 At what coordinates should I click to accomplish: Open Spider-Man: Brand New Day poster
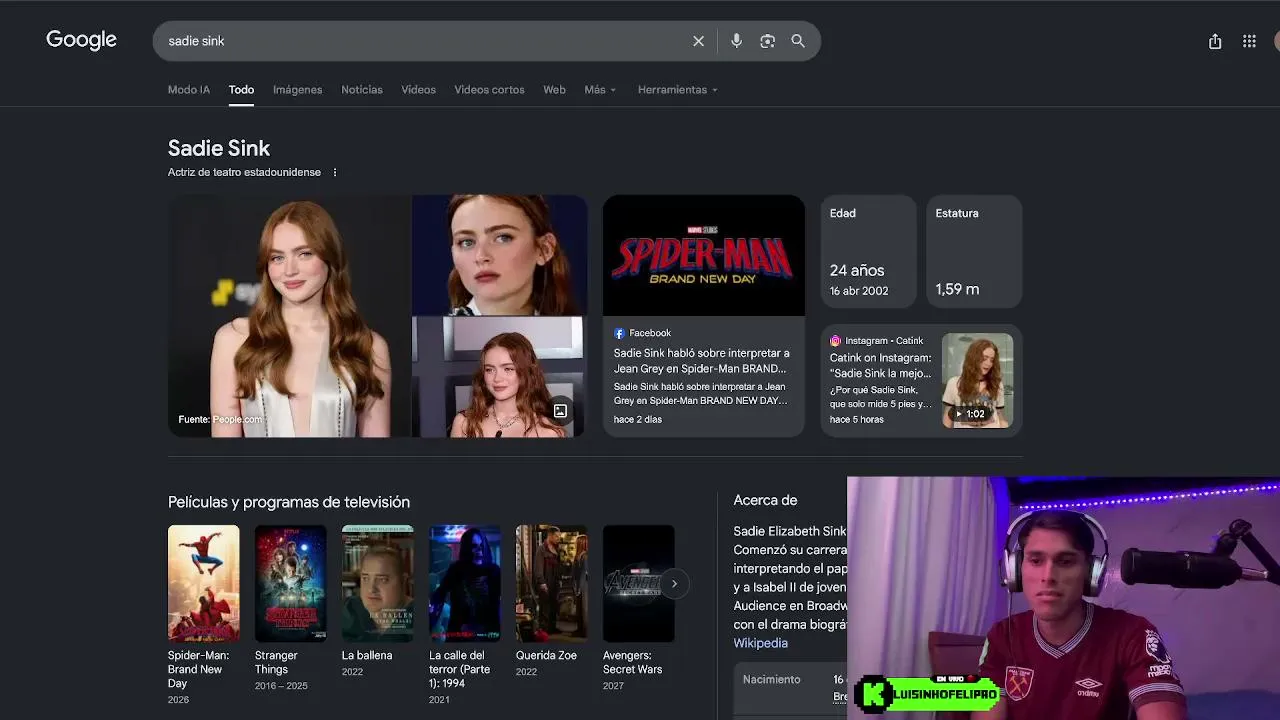(x=204, y=583)
